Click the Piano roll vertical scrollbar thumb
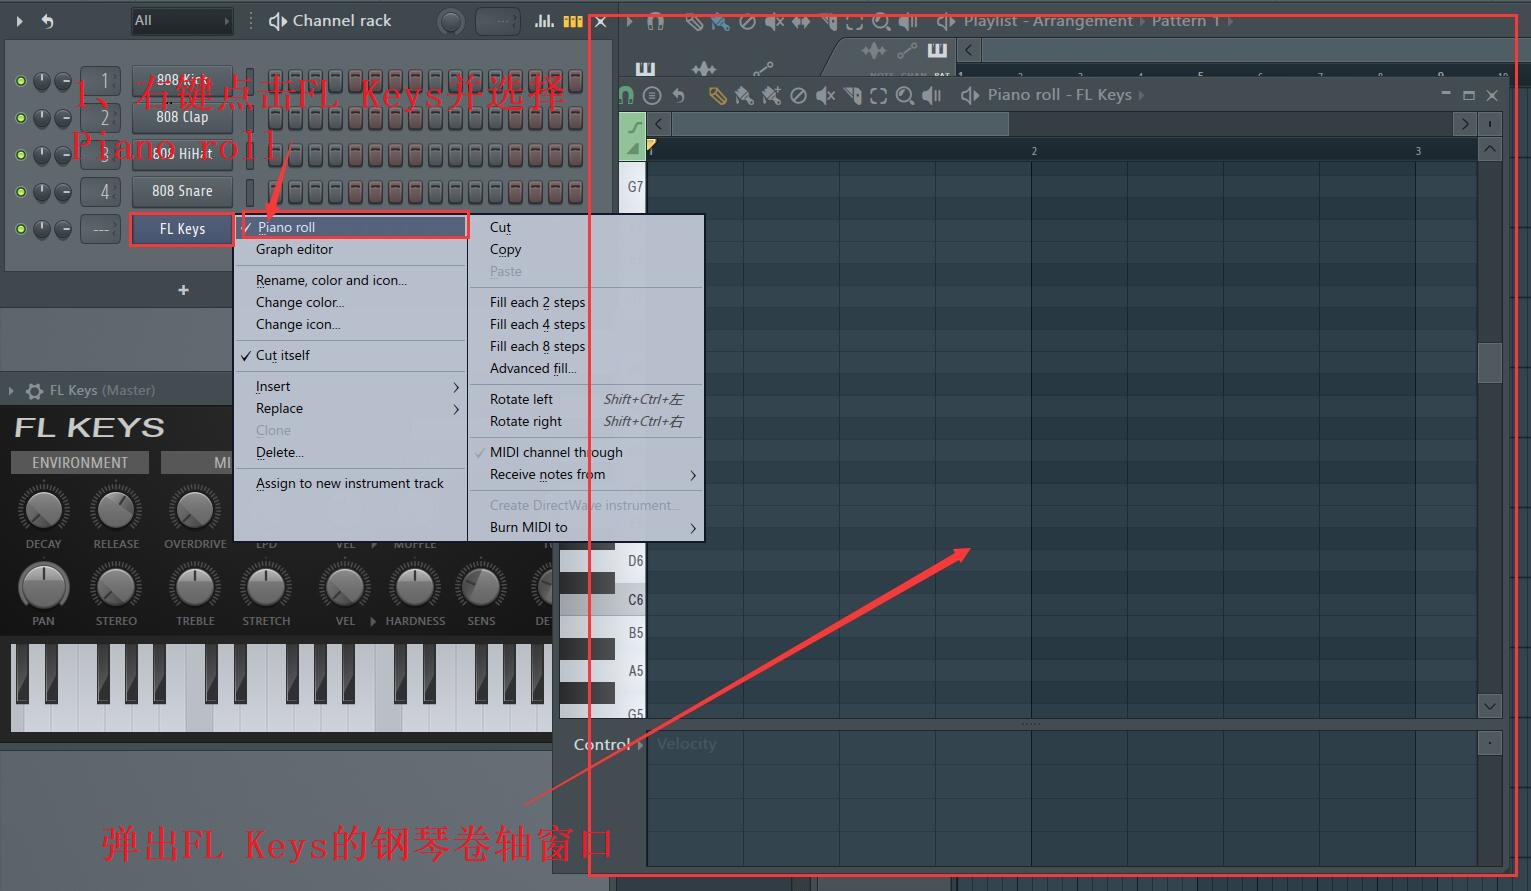 [1490, 362]
